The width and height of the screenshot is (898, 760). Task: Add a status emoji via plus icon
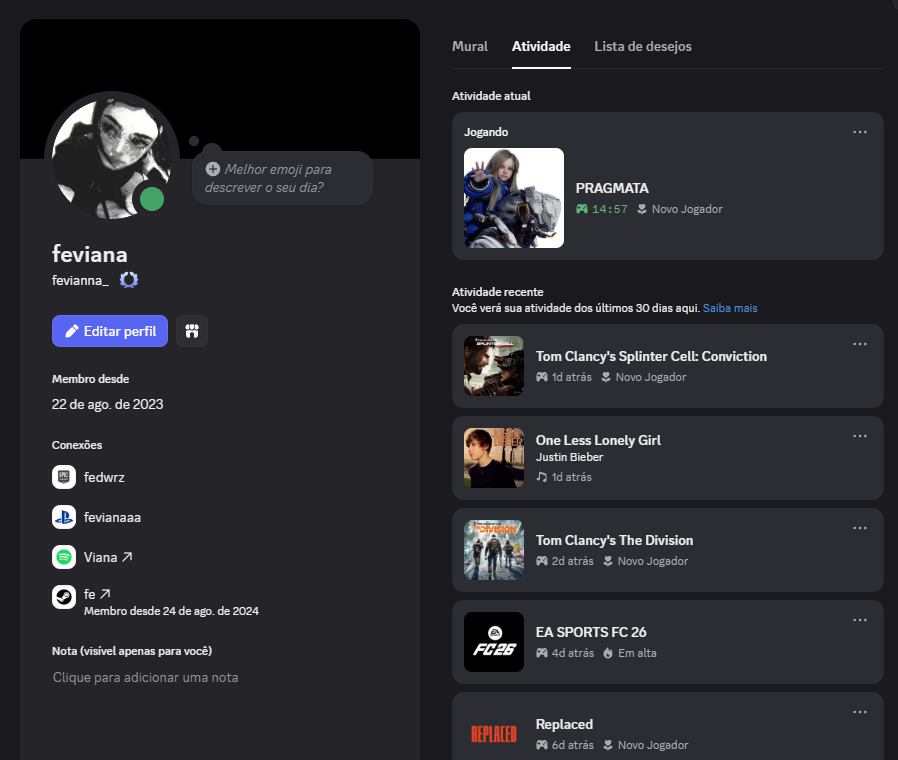tap(212, 169)
